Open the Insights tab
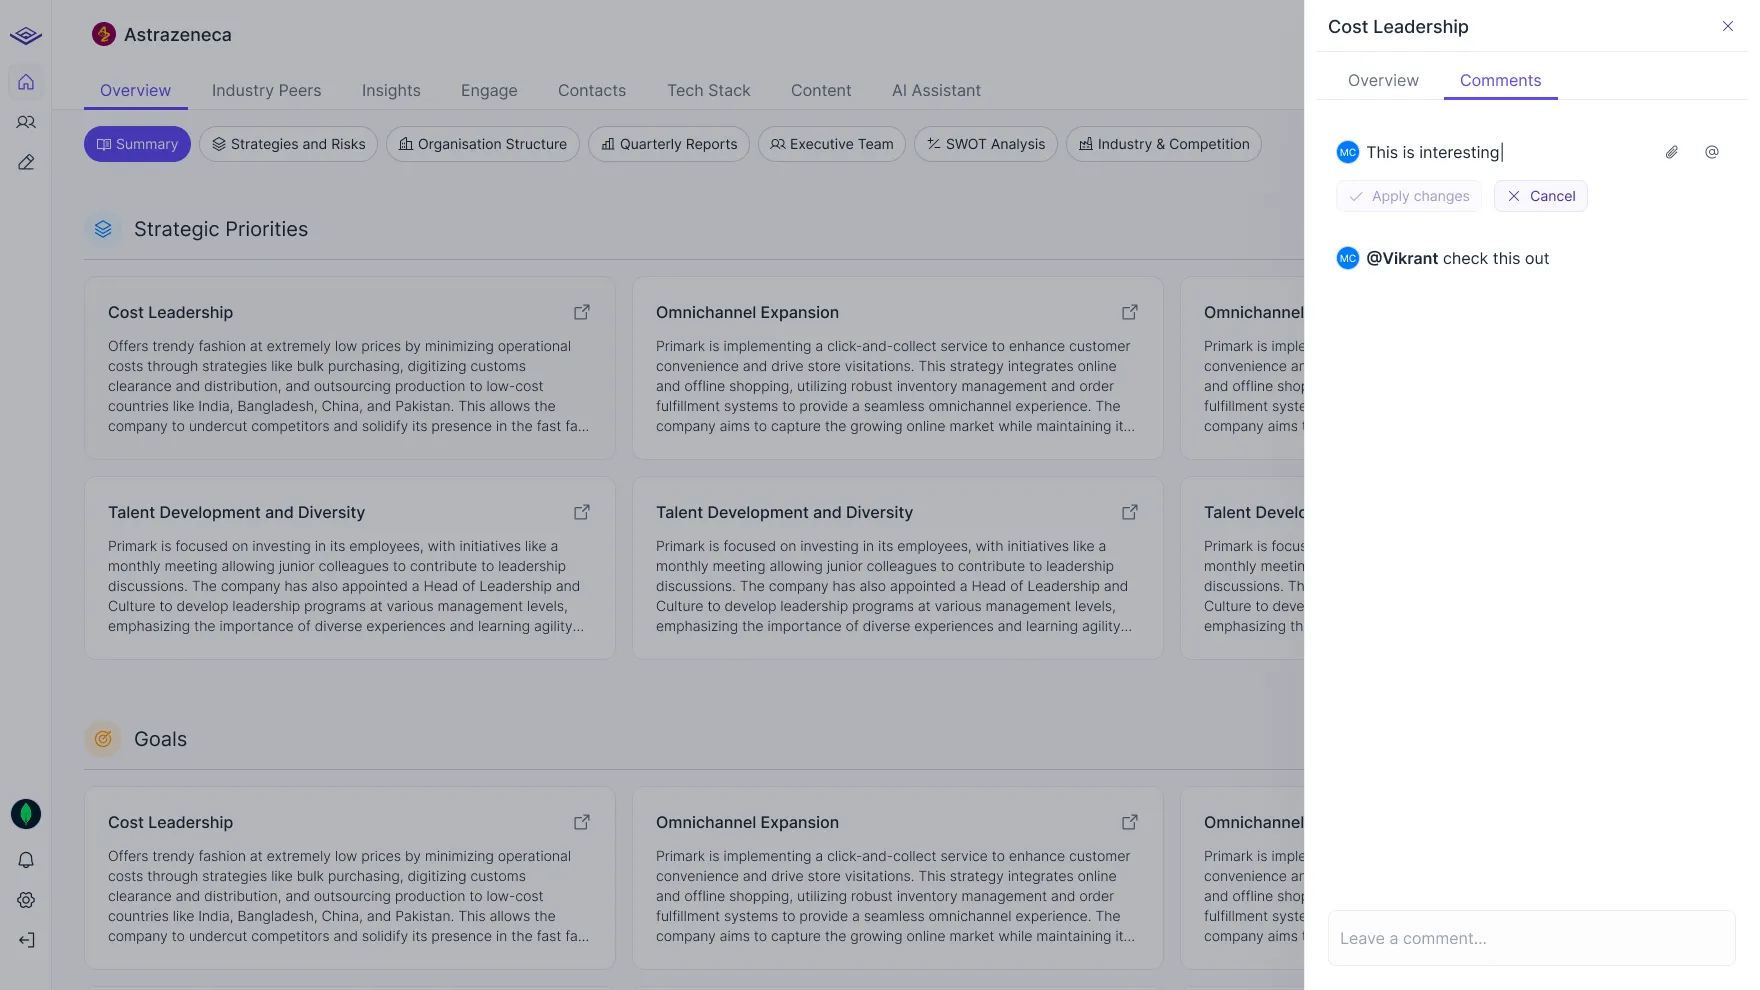This screenshot has height=990, width=1760. (391, 90)
